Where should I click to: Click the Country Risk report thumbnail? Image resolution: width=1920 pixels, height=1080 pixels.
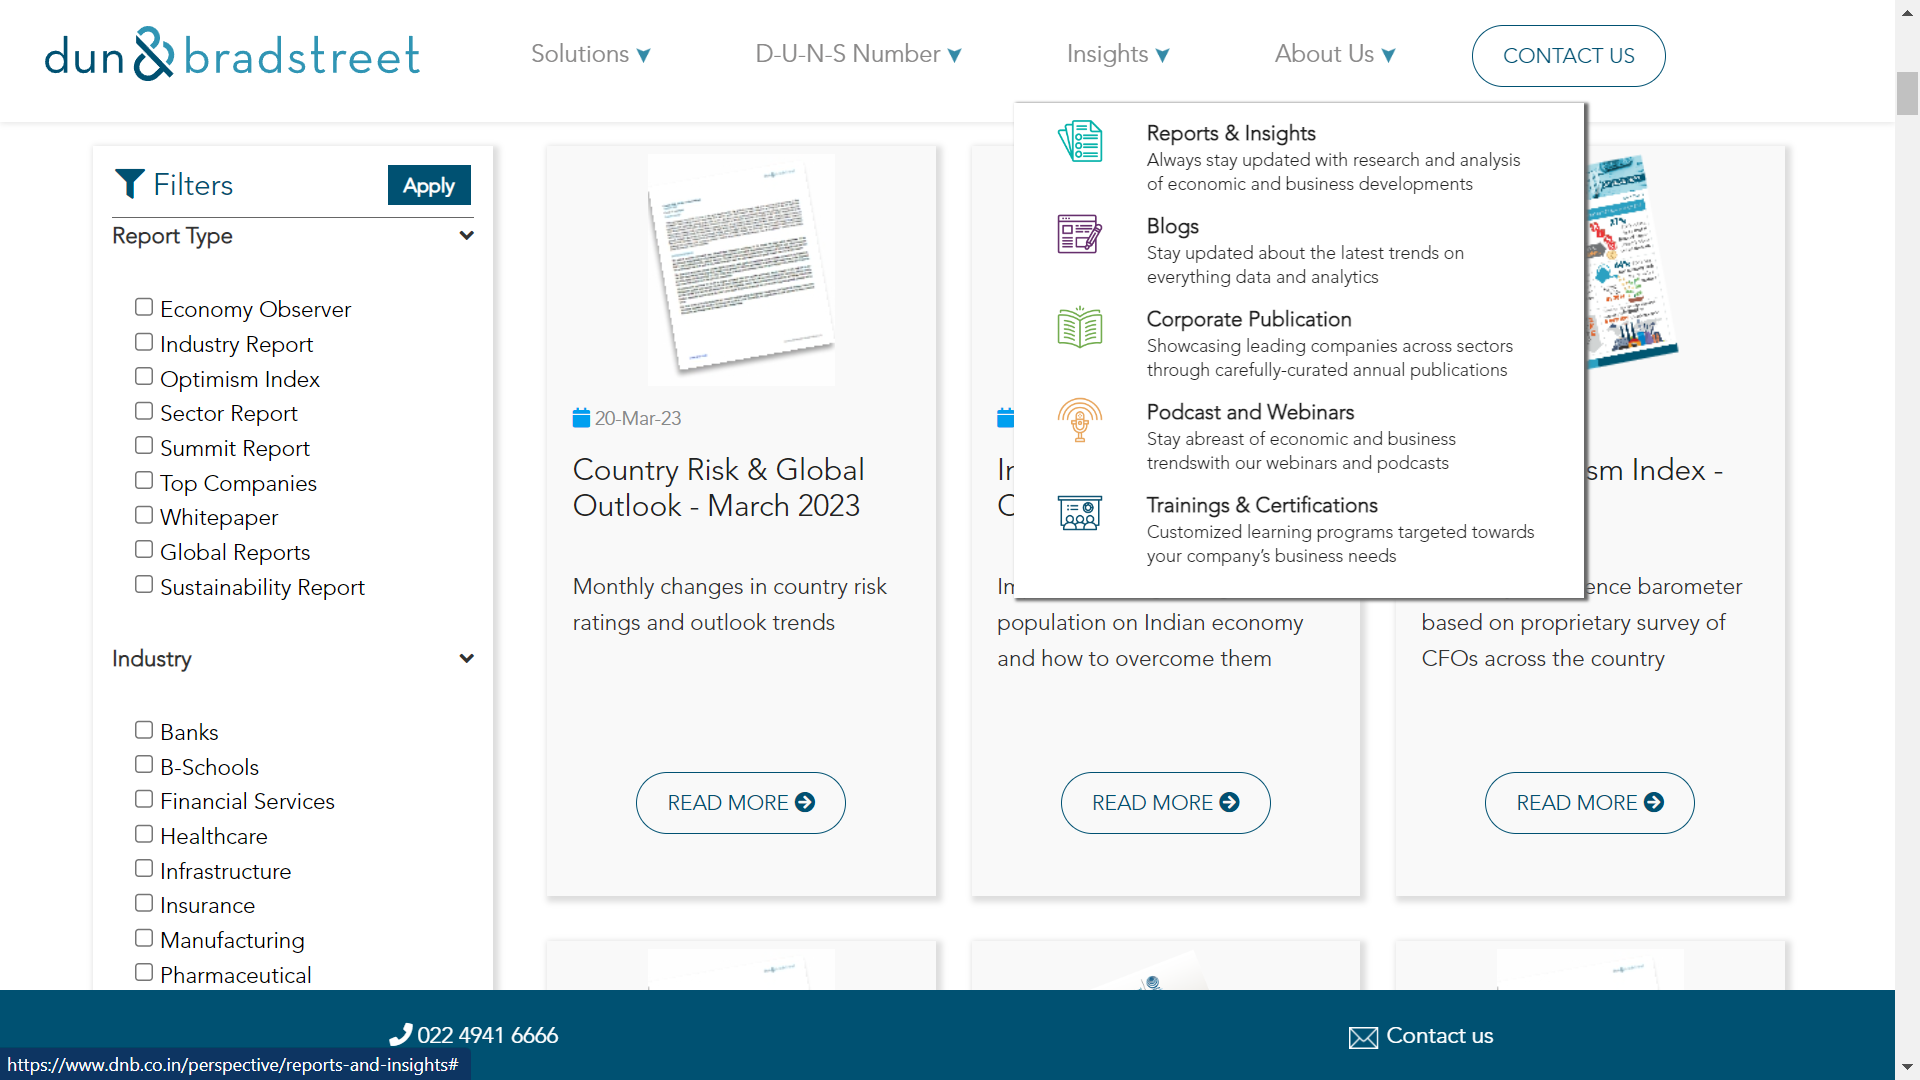741,268
